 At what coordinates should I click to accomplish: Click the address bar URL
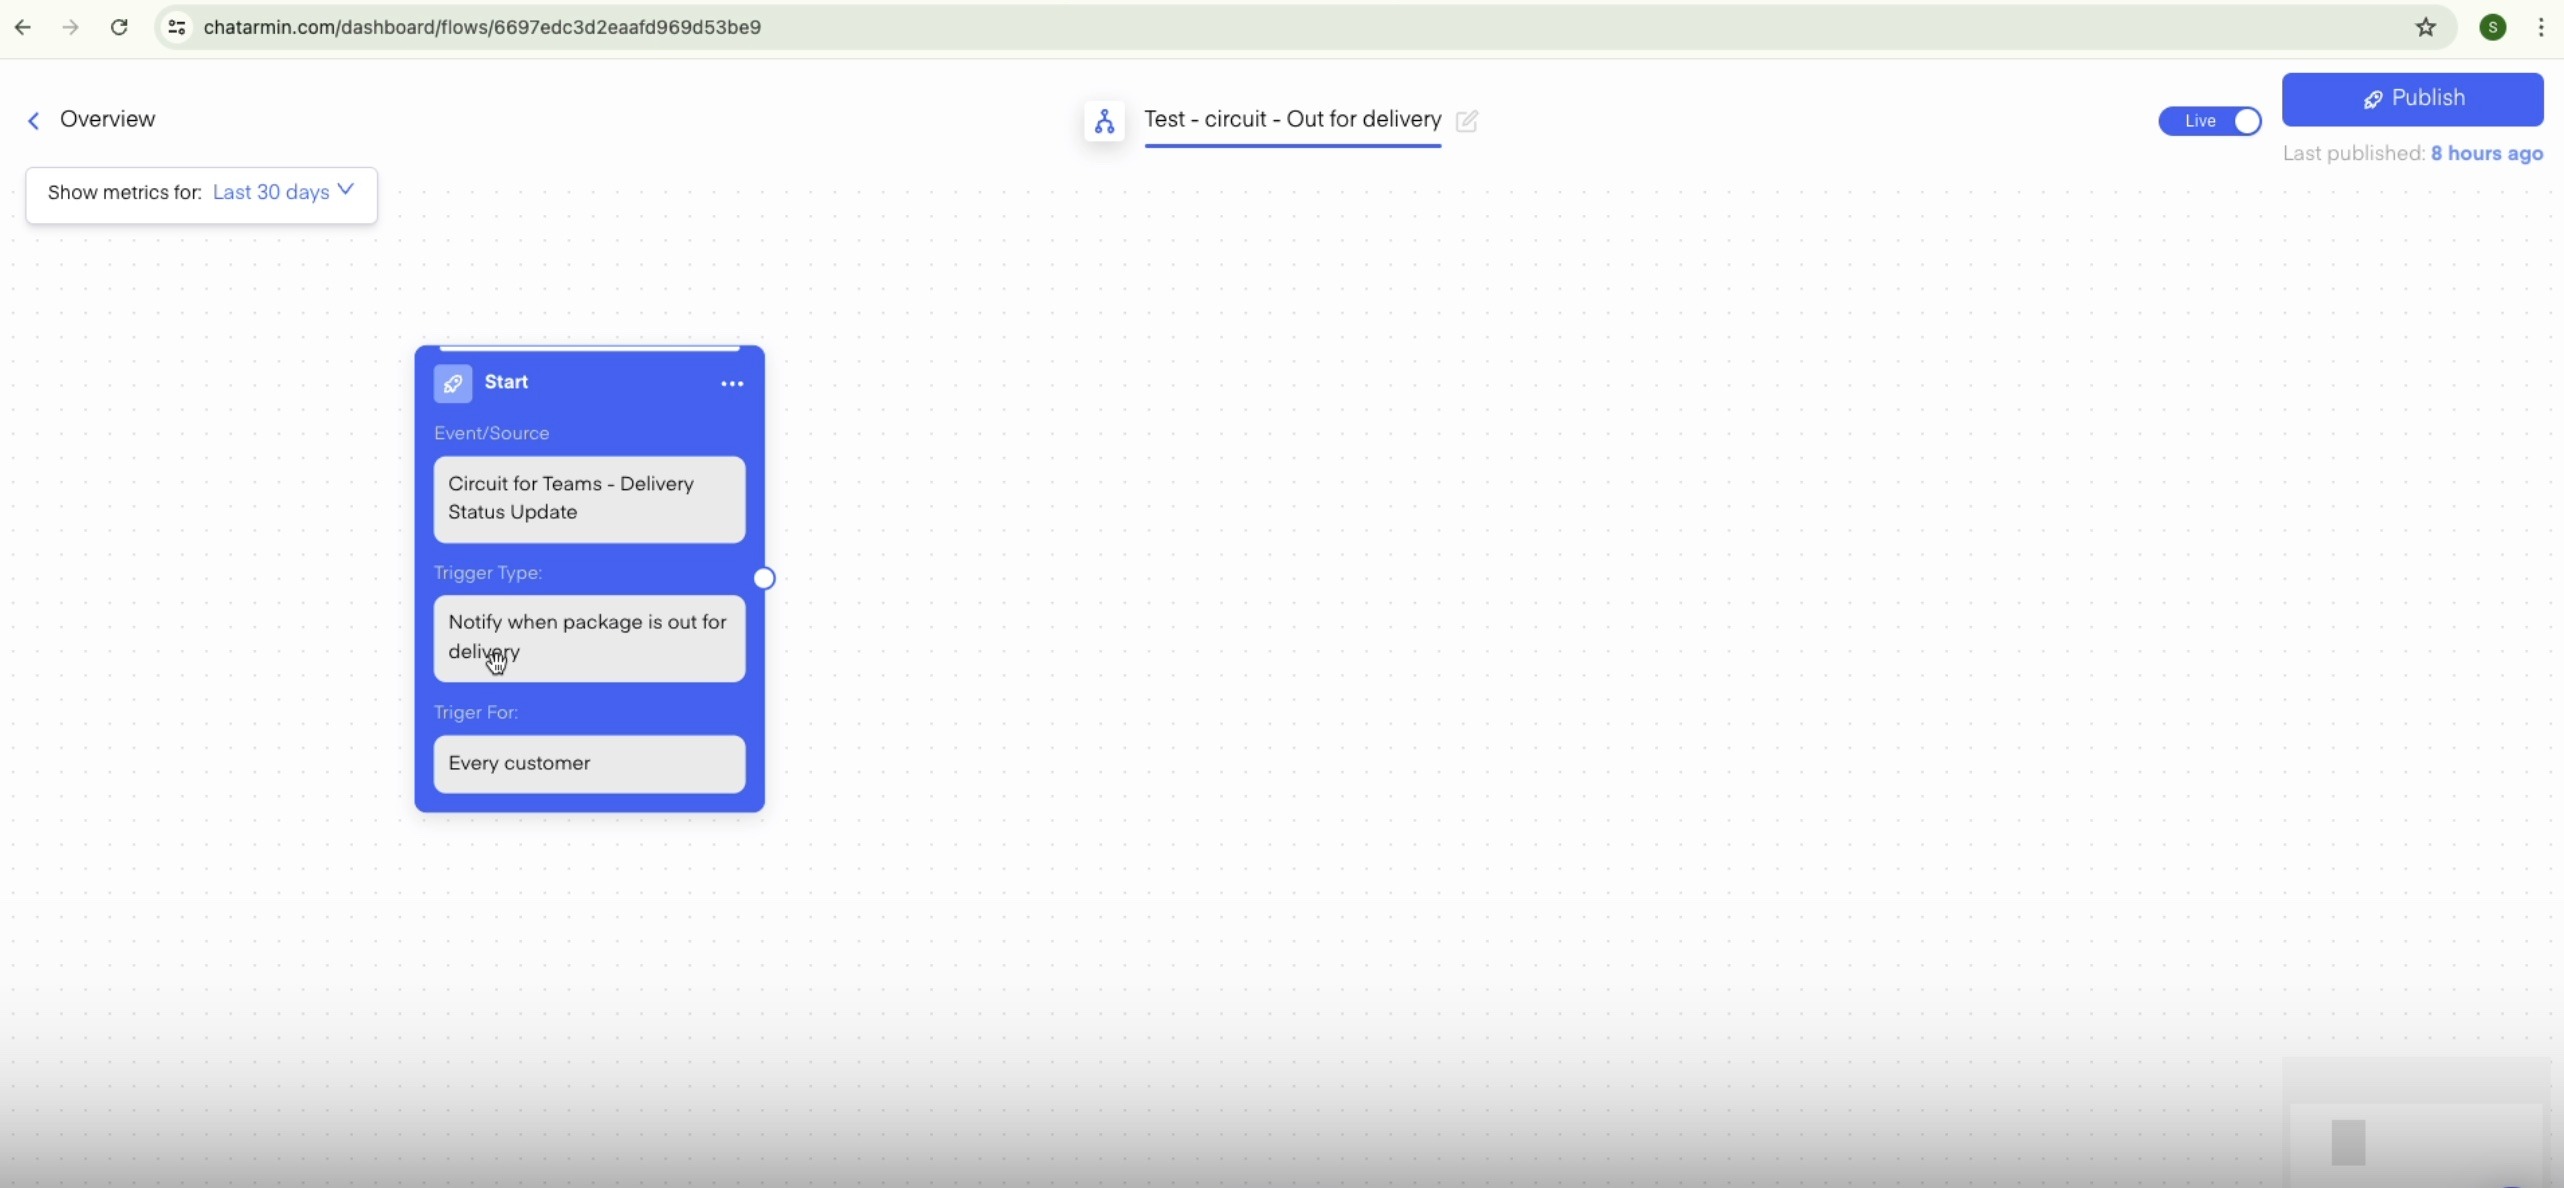click(483, 27)
